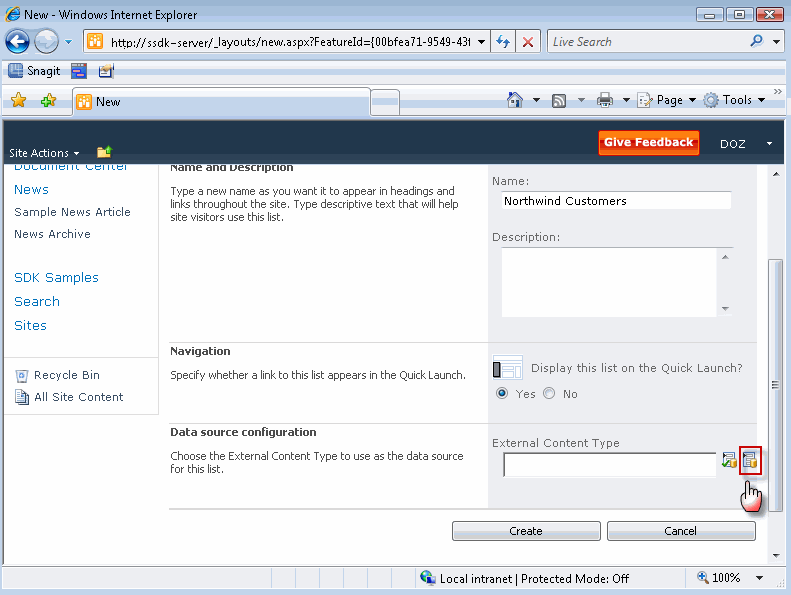The height and width of the screenshot is (595, 791).
Task: Refresh the page using refresh icon
Action: tap(502, 42)
